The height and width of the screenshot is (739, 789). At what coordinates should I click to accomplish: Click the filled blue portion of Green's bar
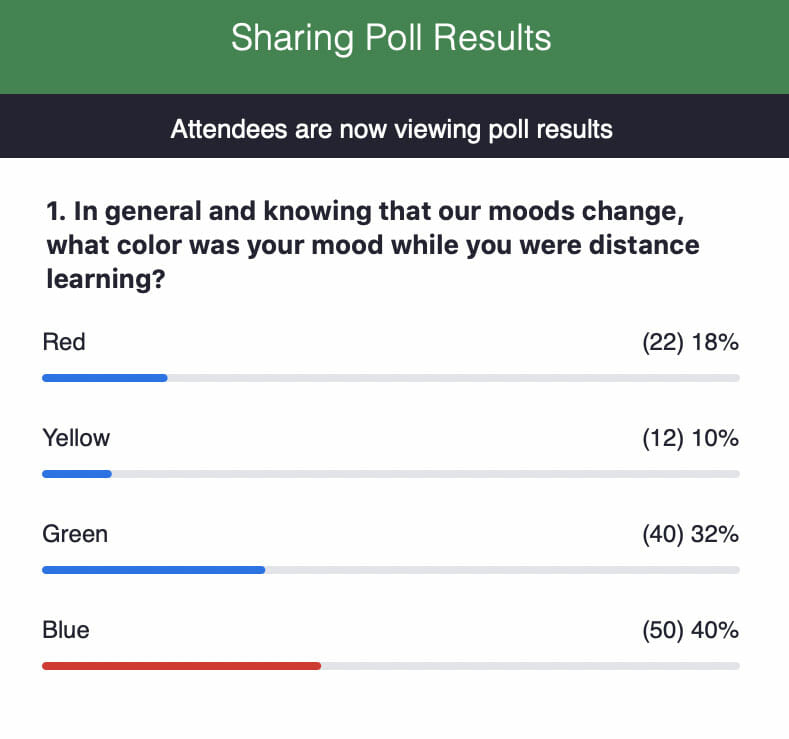(153, 570)
